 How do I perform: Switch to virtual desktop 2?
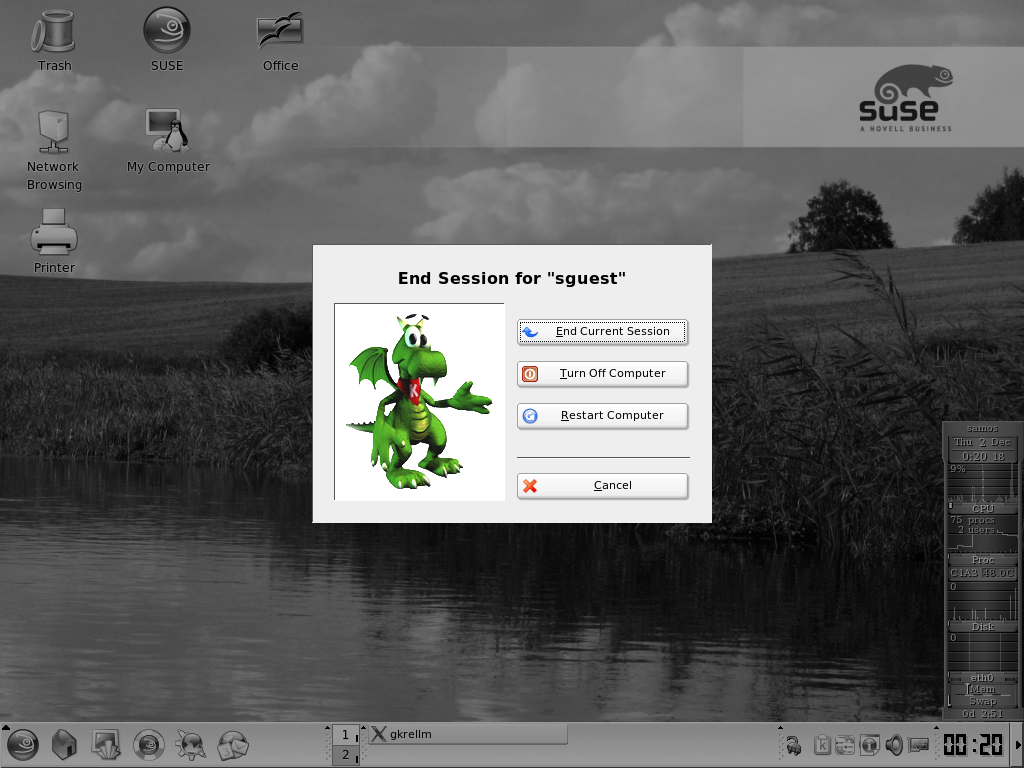pyautogui.click(x=345, y=755)
